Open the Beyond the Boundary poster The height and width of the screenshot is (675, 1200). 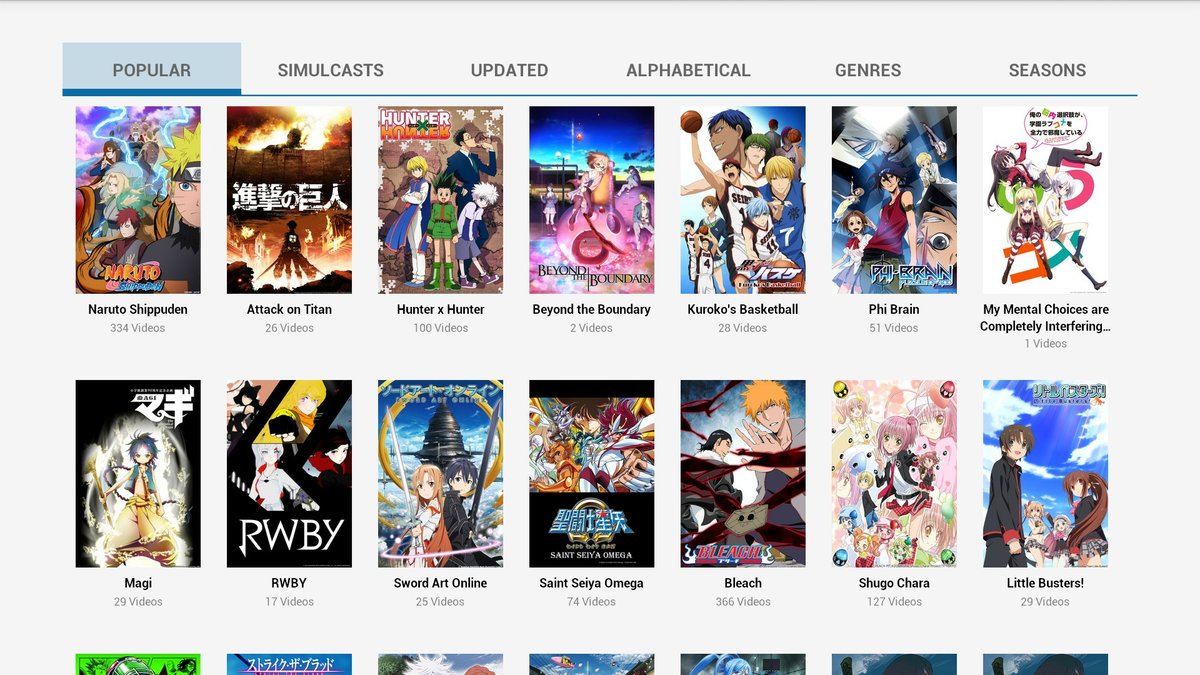coord(591,199)
